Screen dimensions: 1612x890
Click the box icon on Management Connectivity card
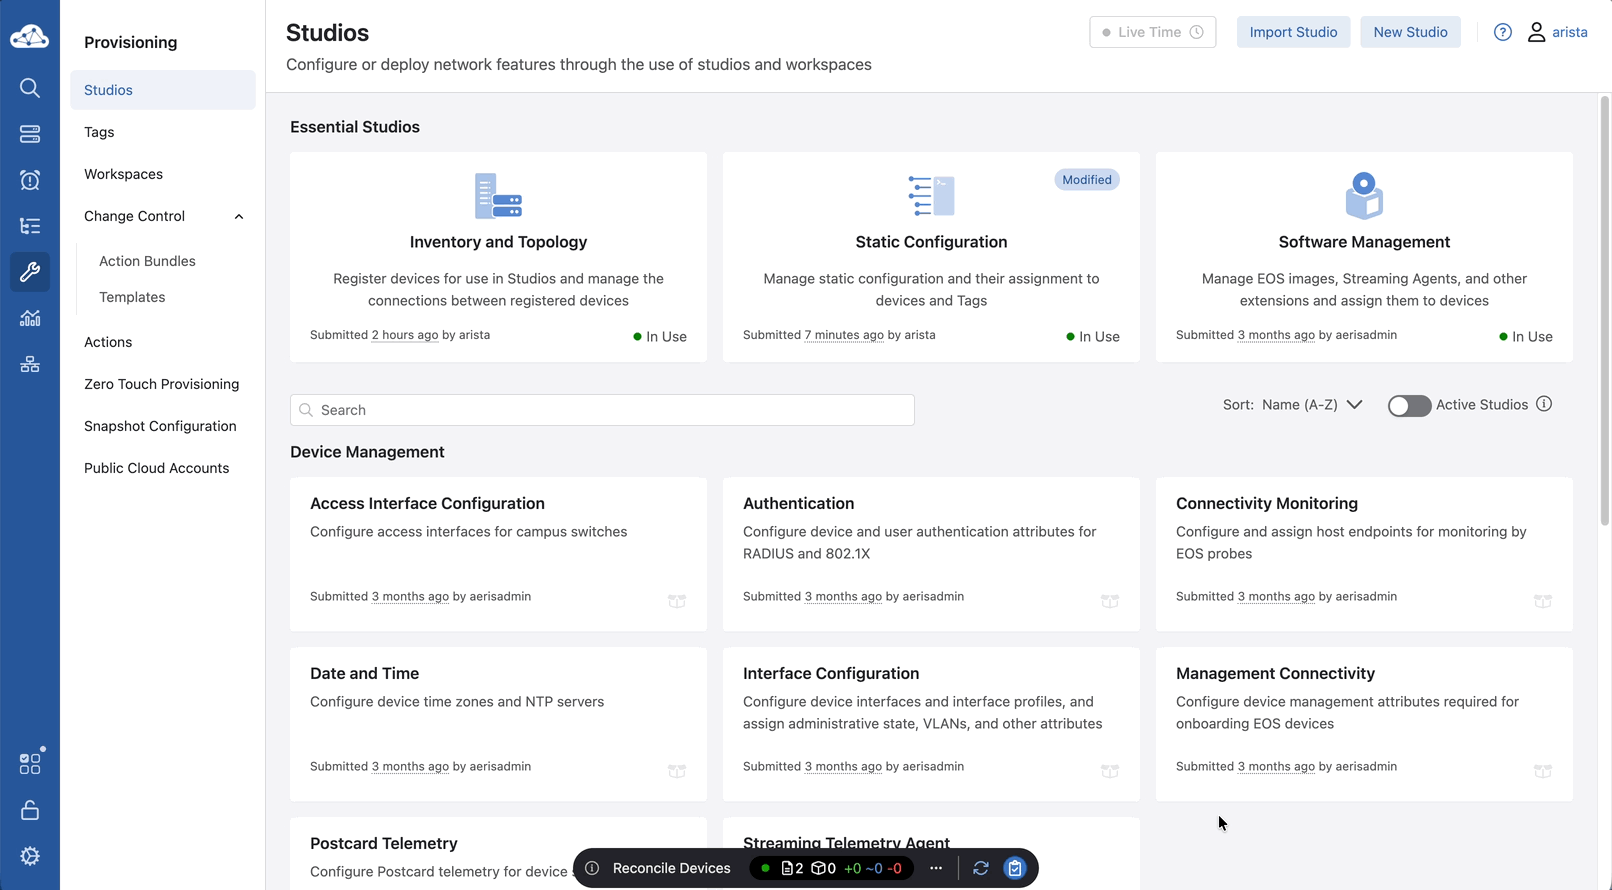(1543, 771)
